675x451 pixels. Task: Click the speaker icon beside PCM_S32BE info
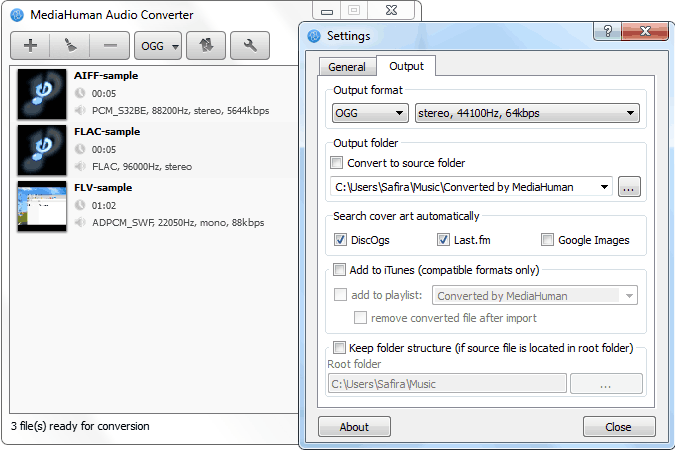(80, 111)
